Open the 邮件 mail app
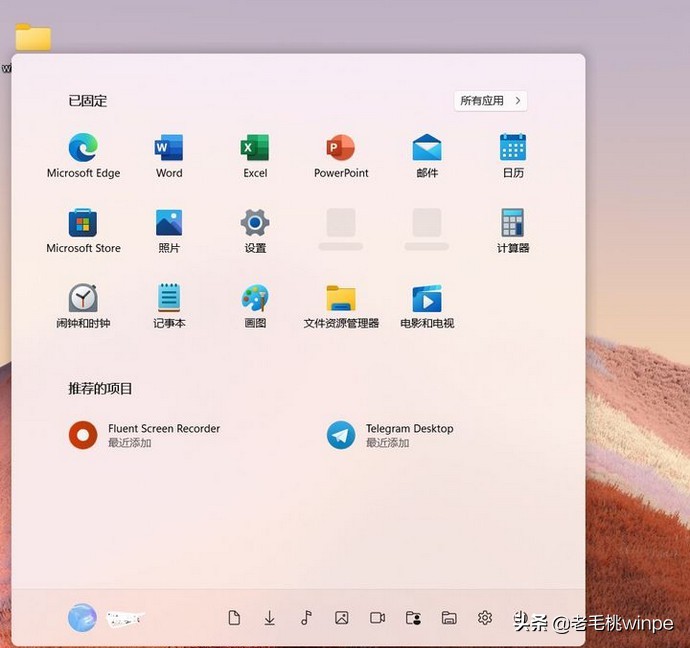 point(427,155)
